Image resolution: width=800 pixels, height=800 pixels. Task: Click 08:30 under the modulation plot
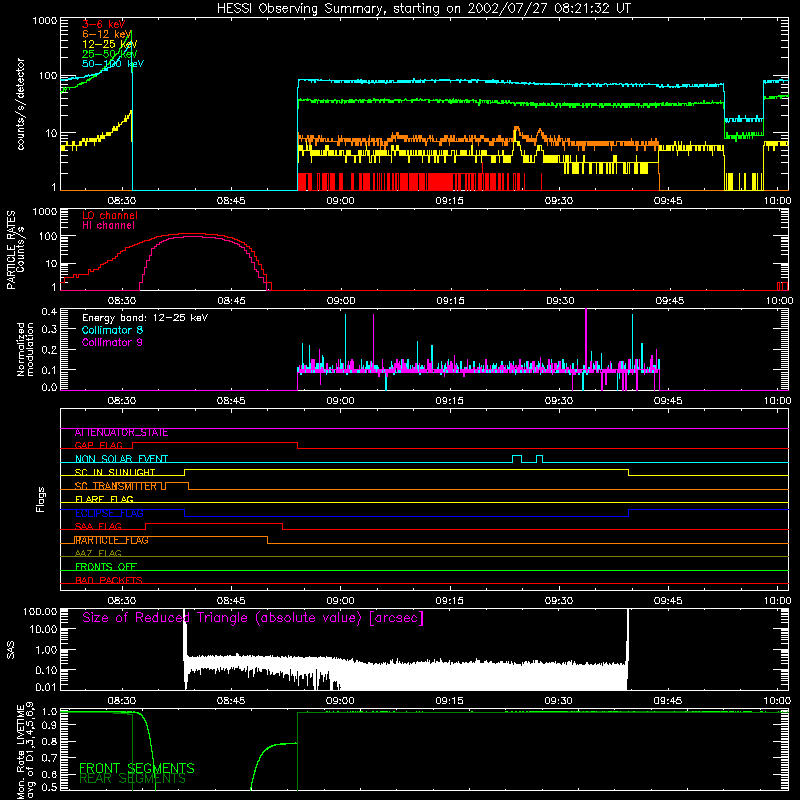[x=122, y=401]
